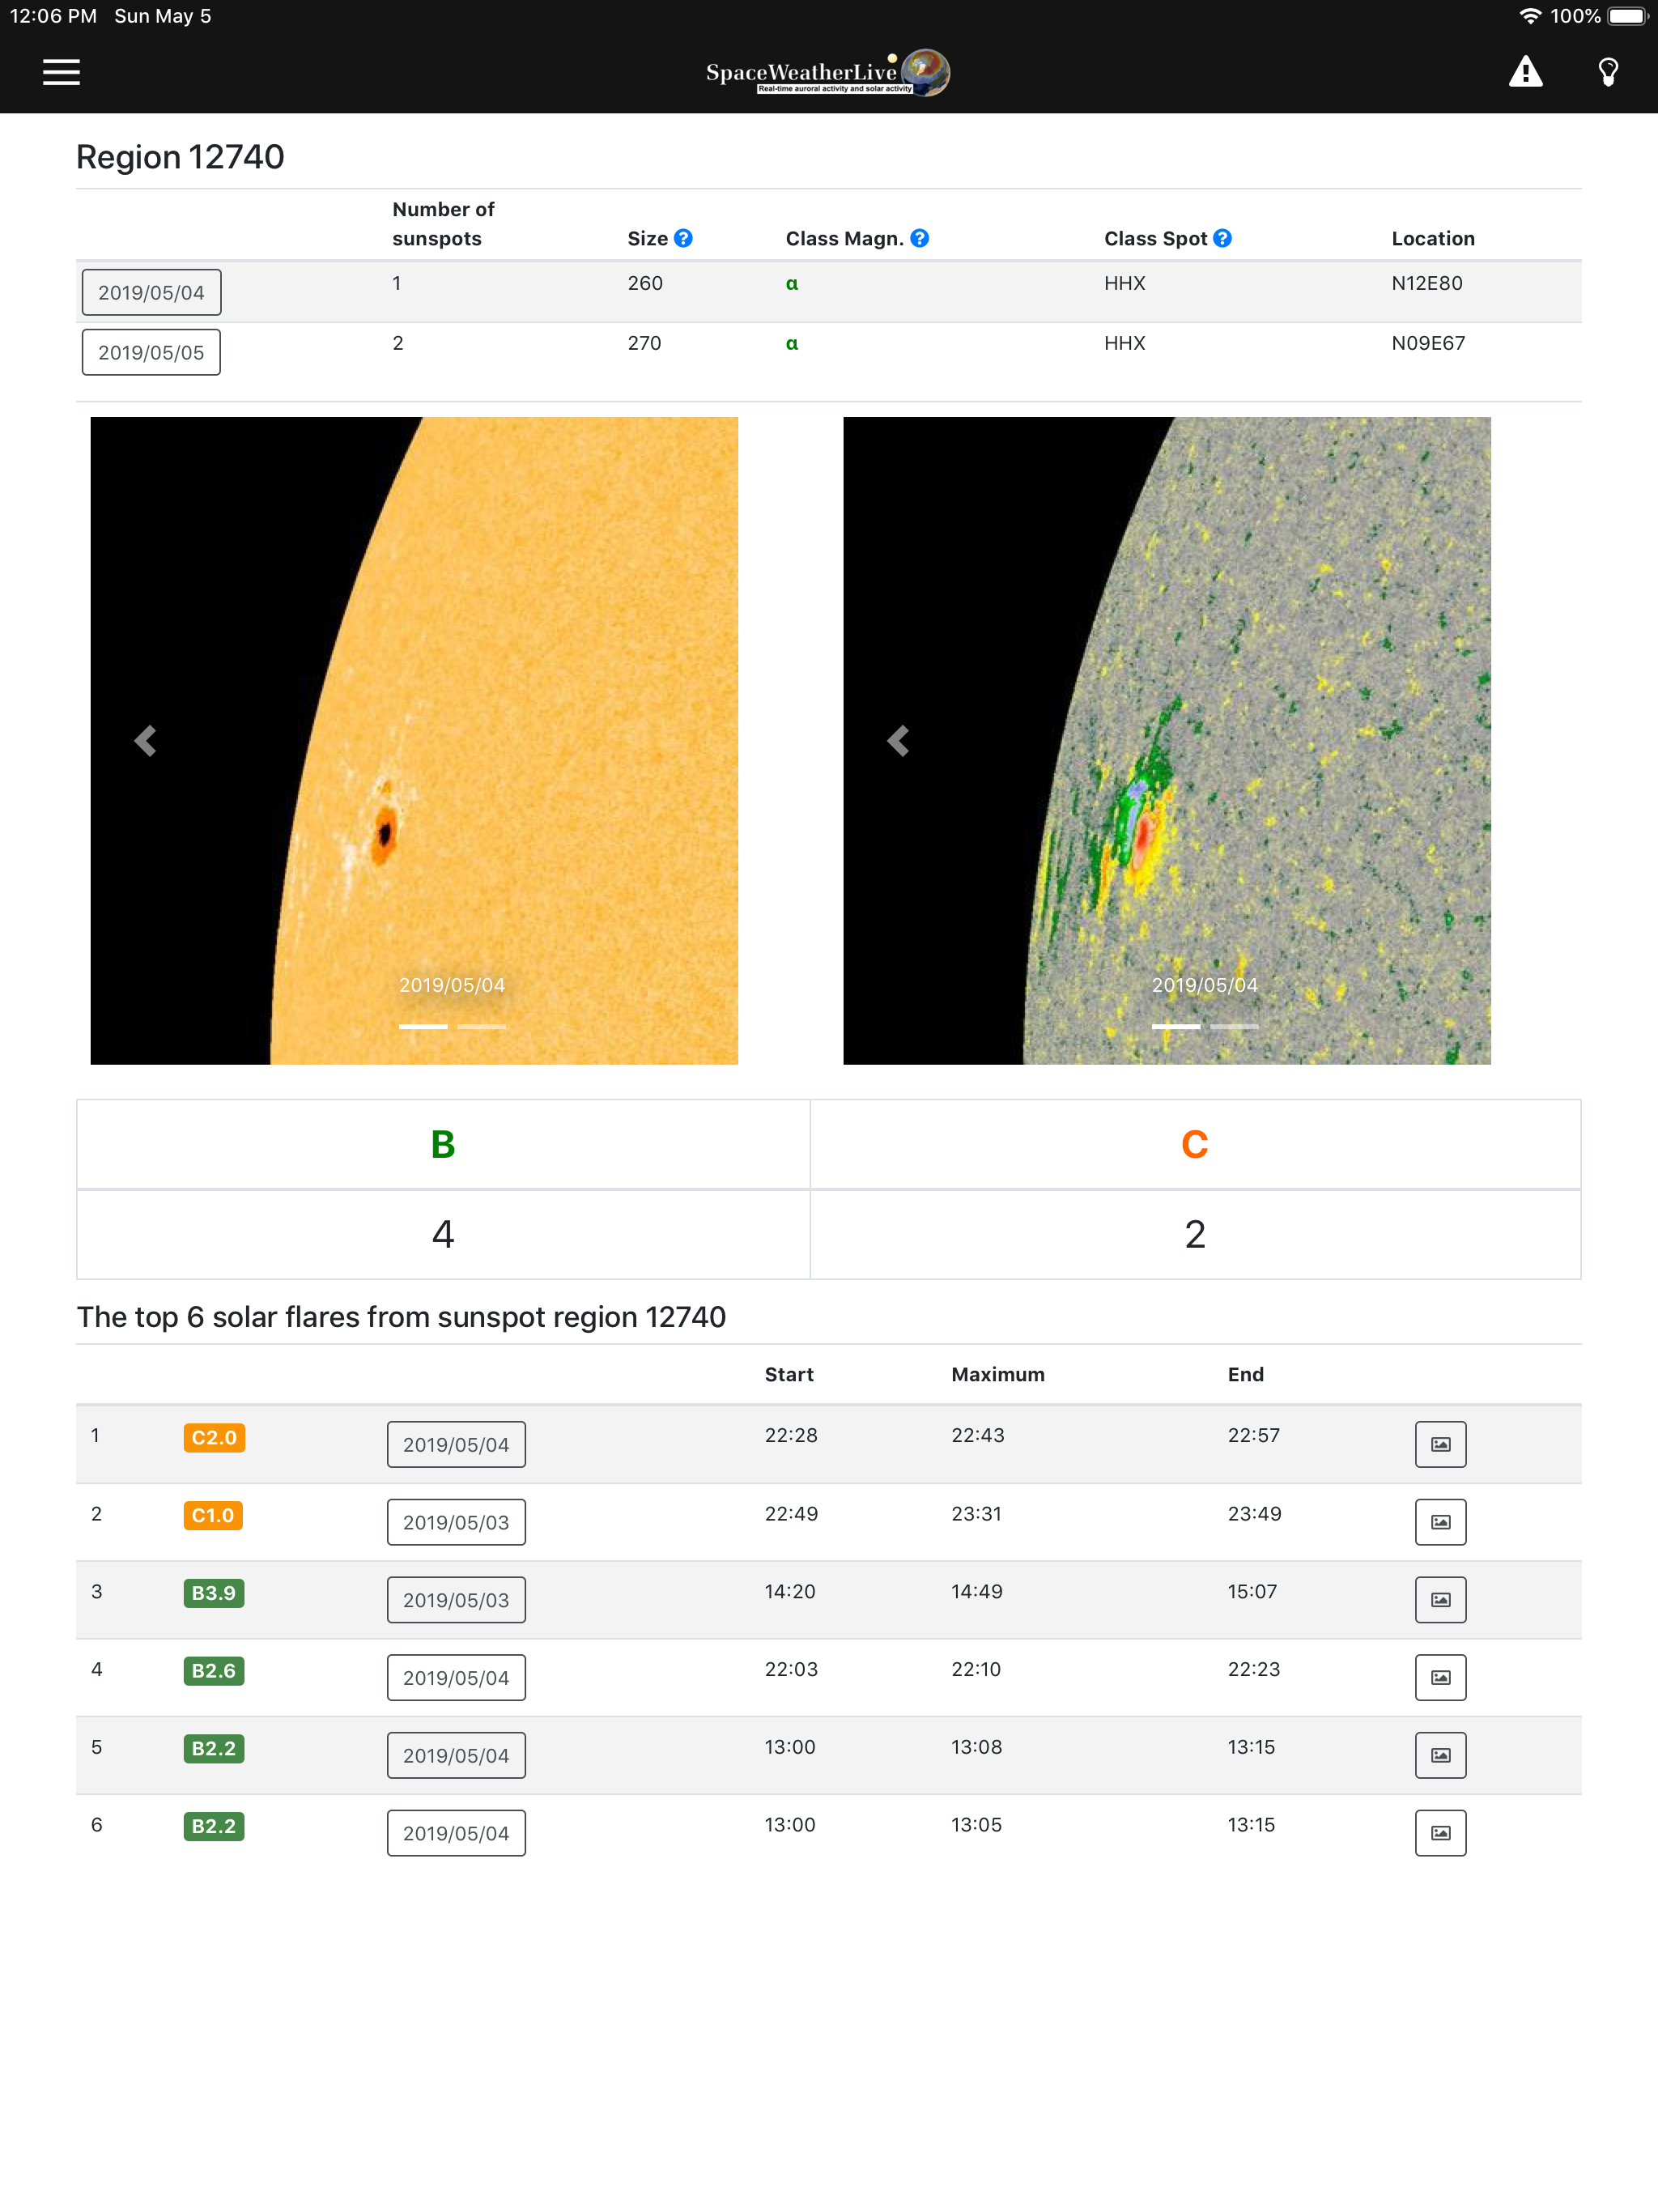This screenshot has height=2212, width=1658.
Task: Select second slide indicator on magnetogram carousel
Action: (1234, 1026)
